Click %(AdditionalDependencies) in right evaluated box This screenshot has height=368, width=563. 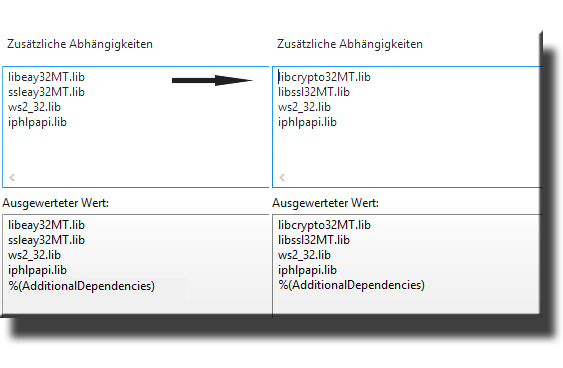coord(352,285)
